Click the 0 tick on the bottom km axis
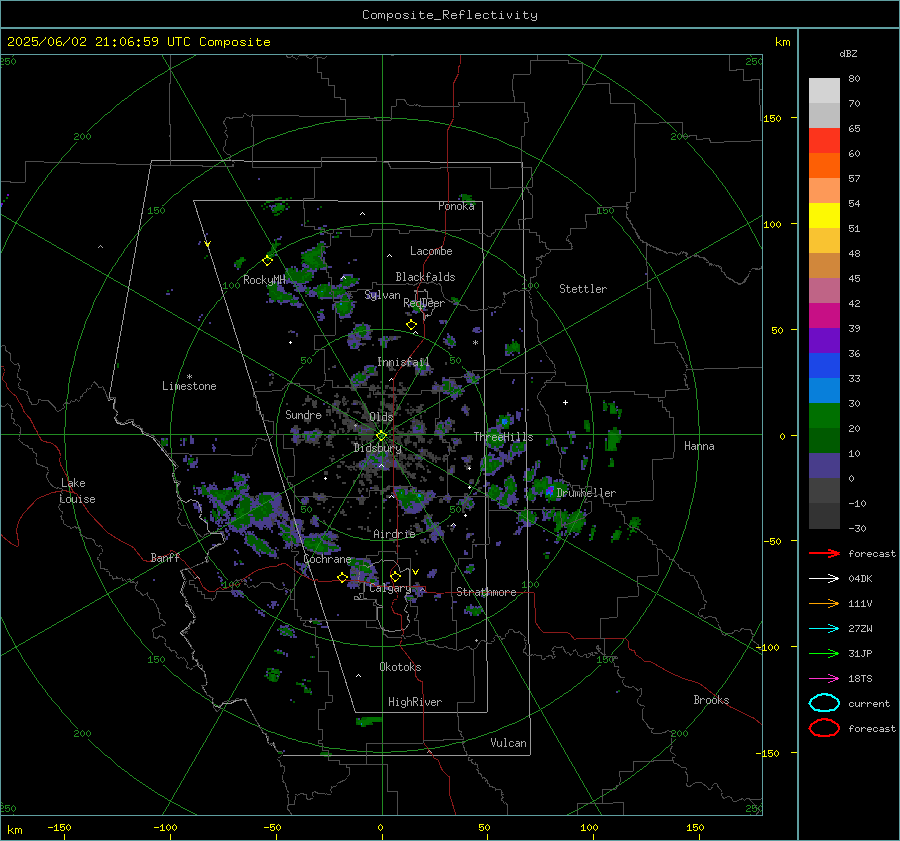 click(380, 827)
